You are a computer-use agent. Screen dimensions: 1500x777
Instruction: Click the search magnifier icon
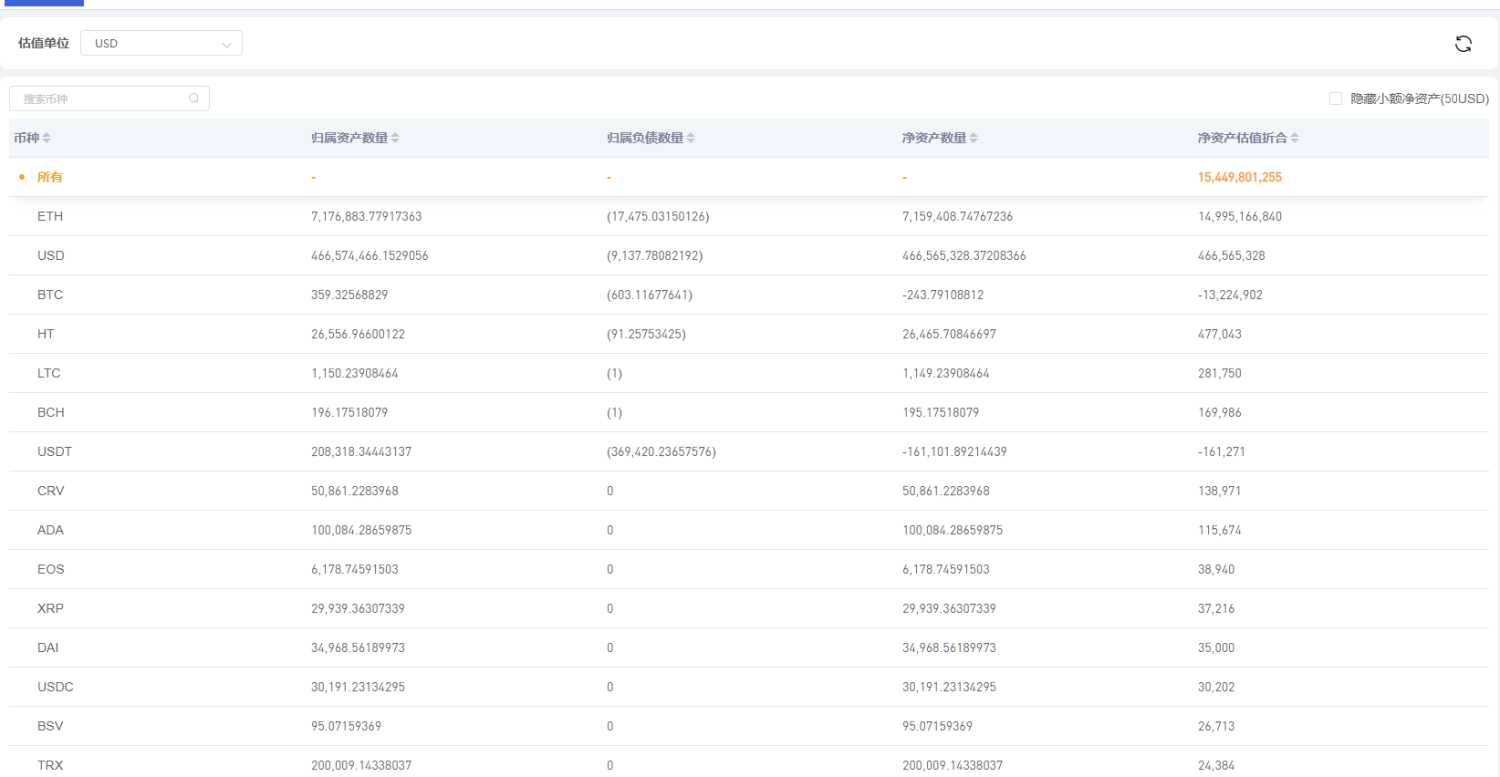[194, 98]
